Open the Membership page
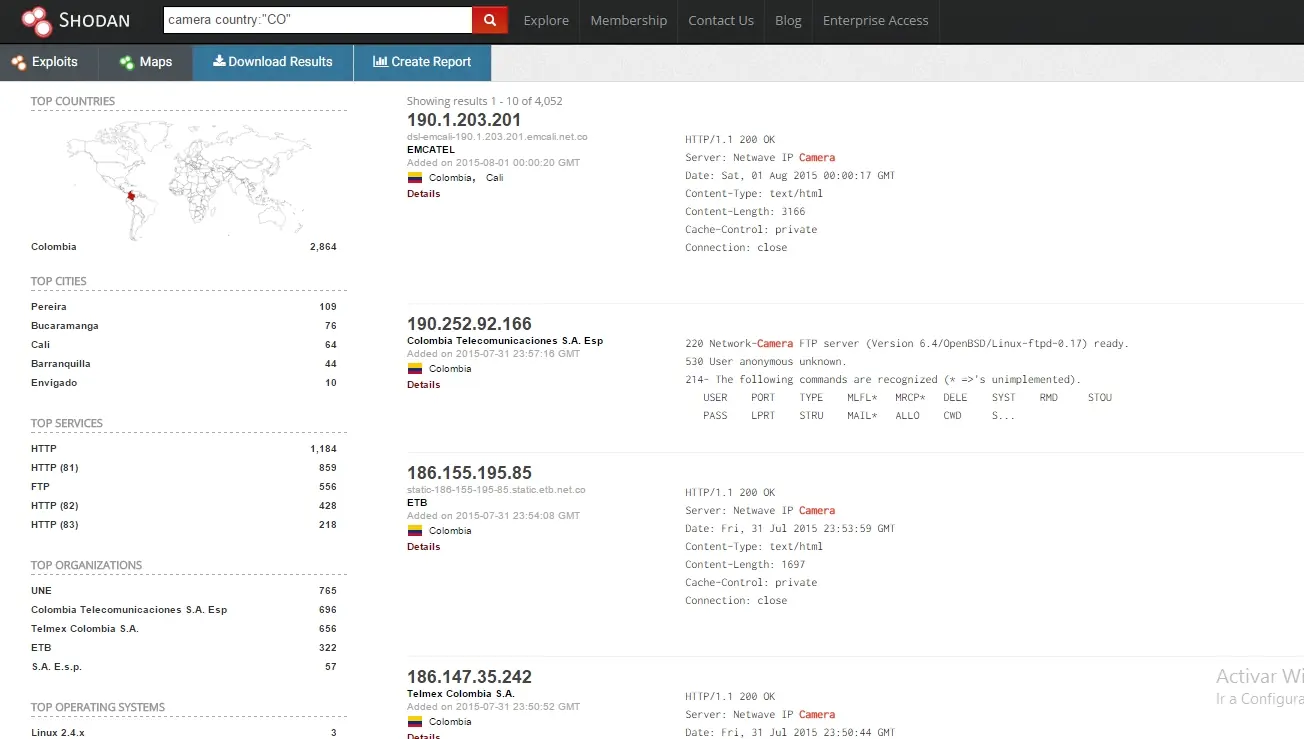Screen dimensions: 1304x739 click(629, 20)
